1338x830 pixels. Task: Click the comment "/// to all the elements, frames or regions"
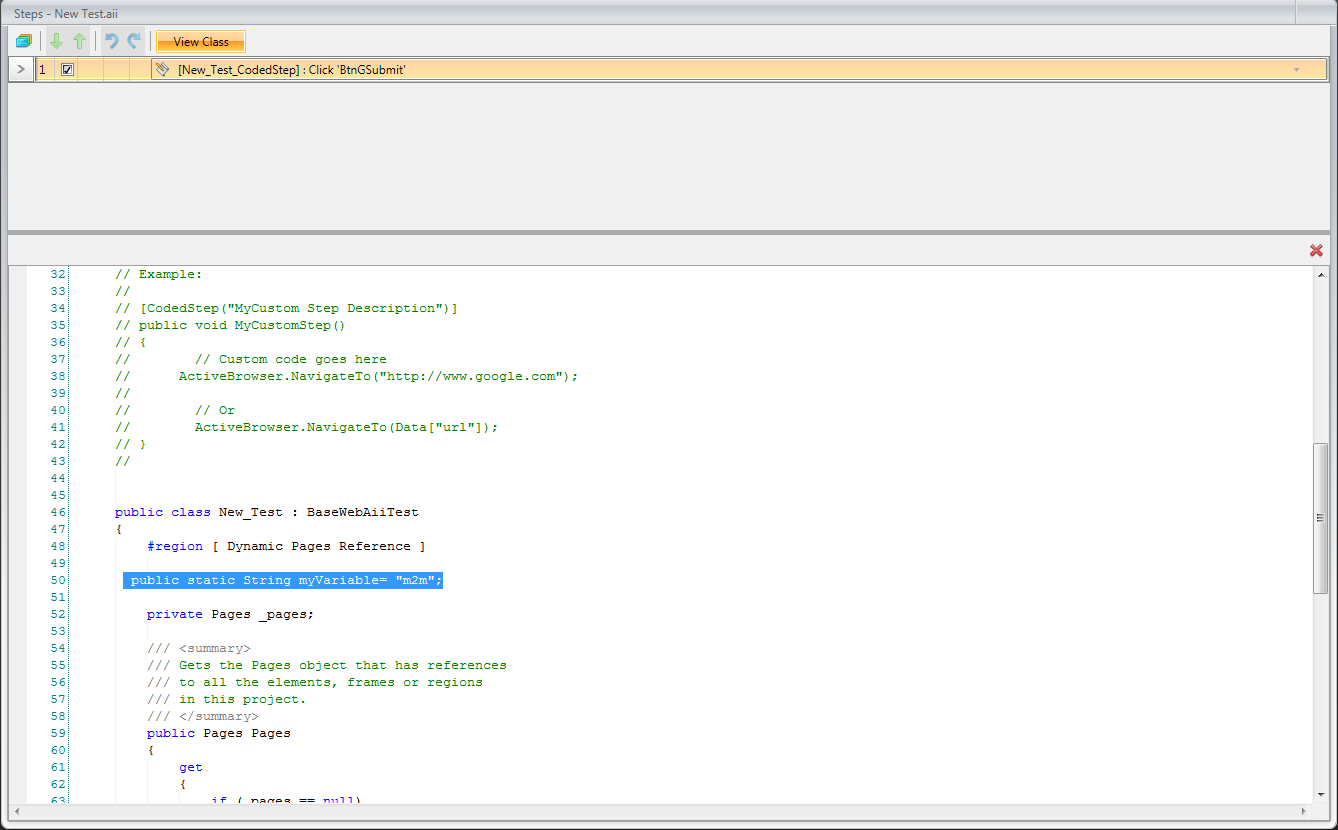315,682
